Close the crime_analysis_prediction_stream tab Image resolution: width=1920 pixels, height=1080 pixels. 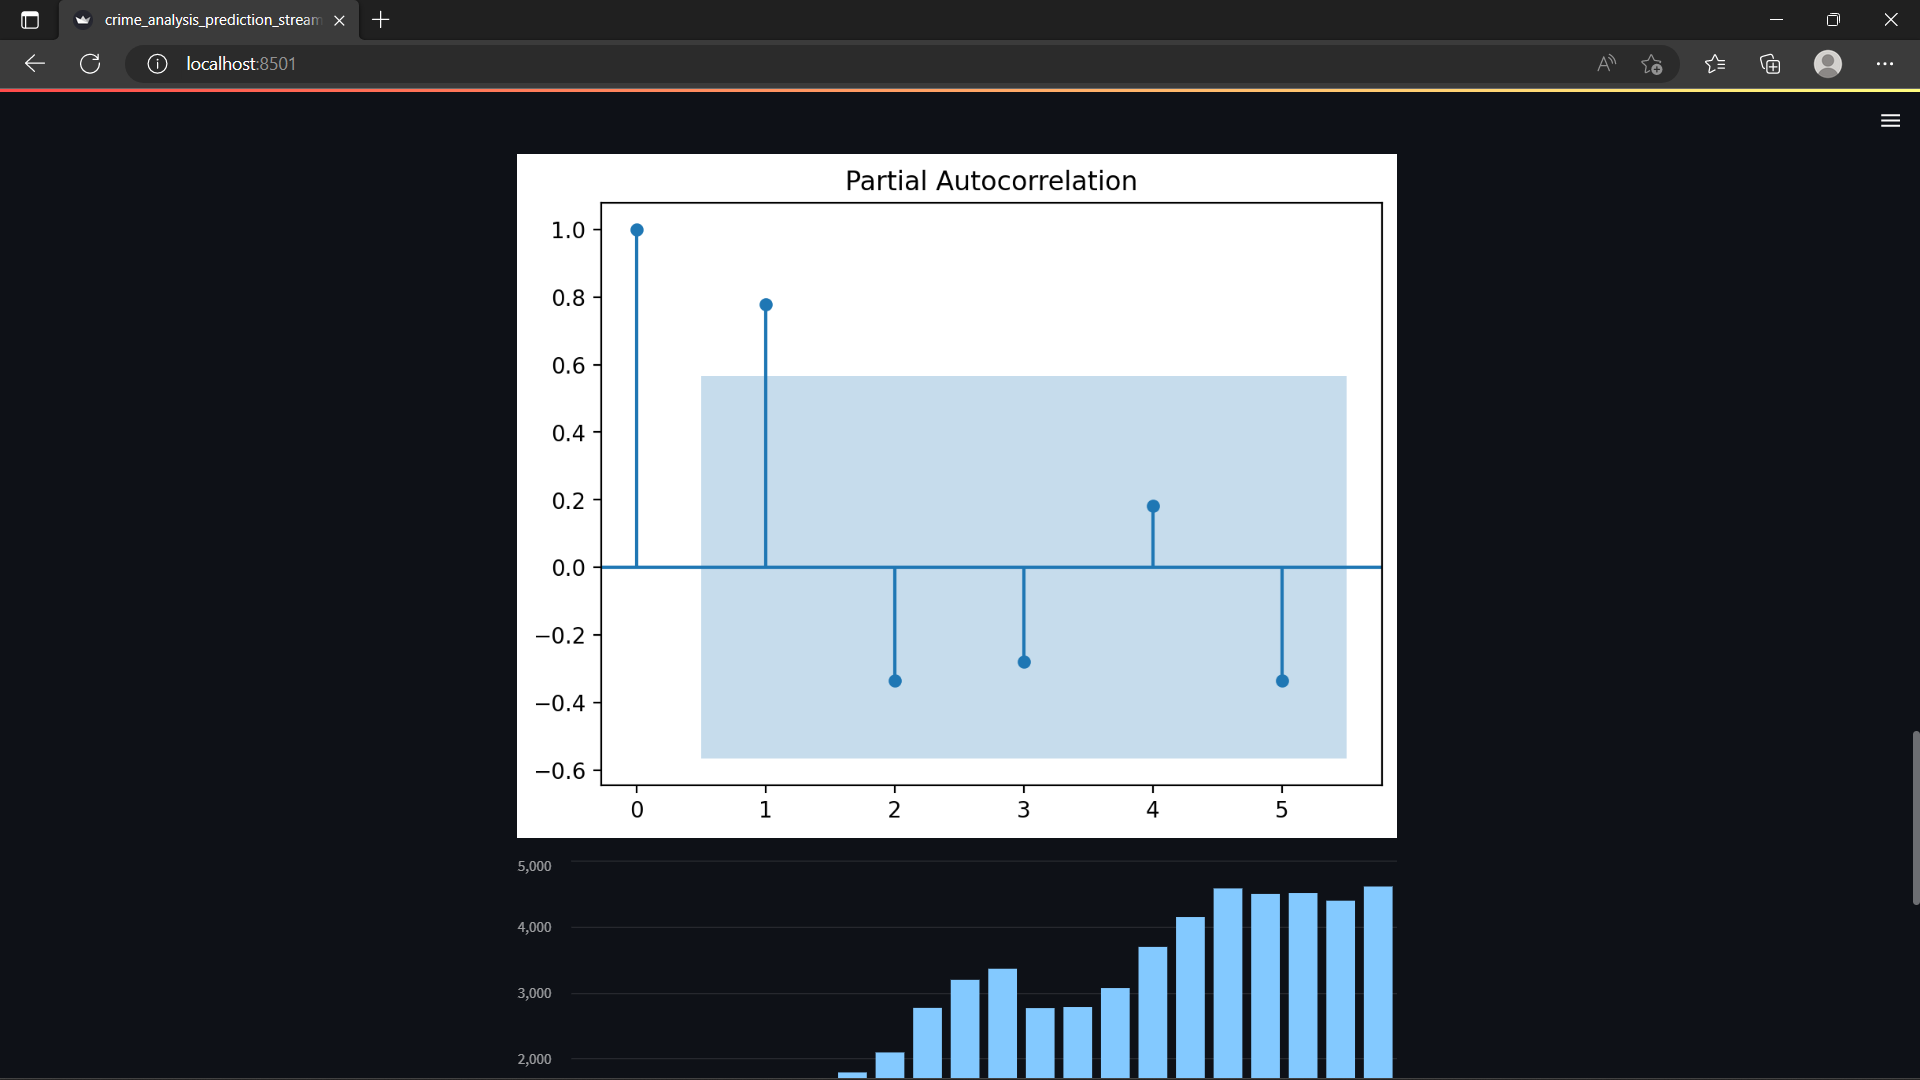(x=339, y=20)
